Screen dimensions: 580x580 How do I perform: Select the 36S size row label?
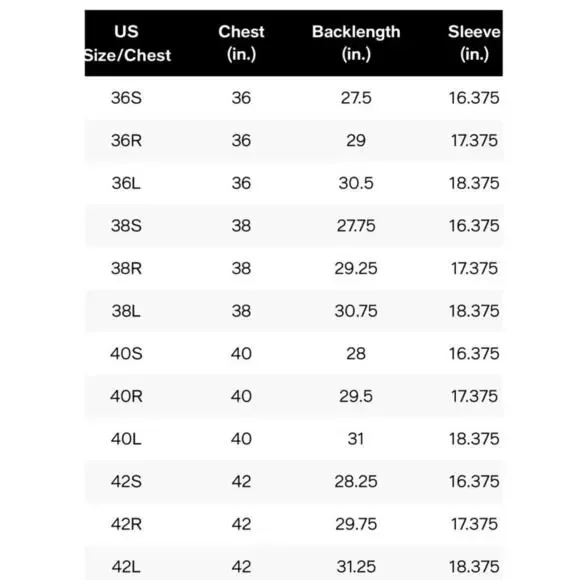click(126, 98)
